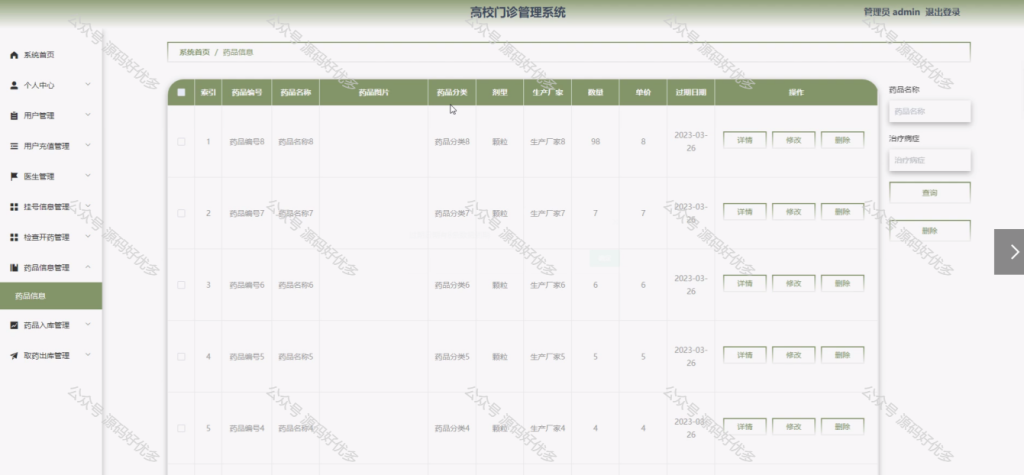Click the 药品编号 column header
This screenshot has height=475, width=1024.
point(247,92)
